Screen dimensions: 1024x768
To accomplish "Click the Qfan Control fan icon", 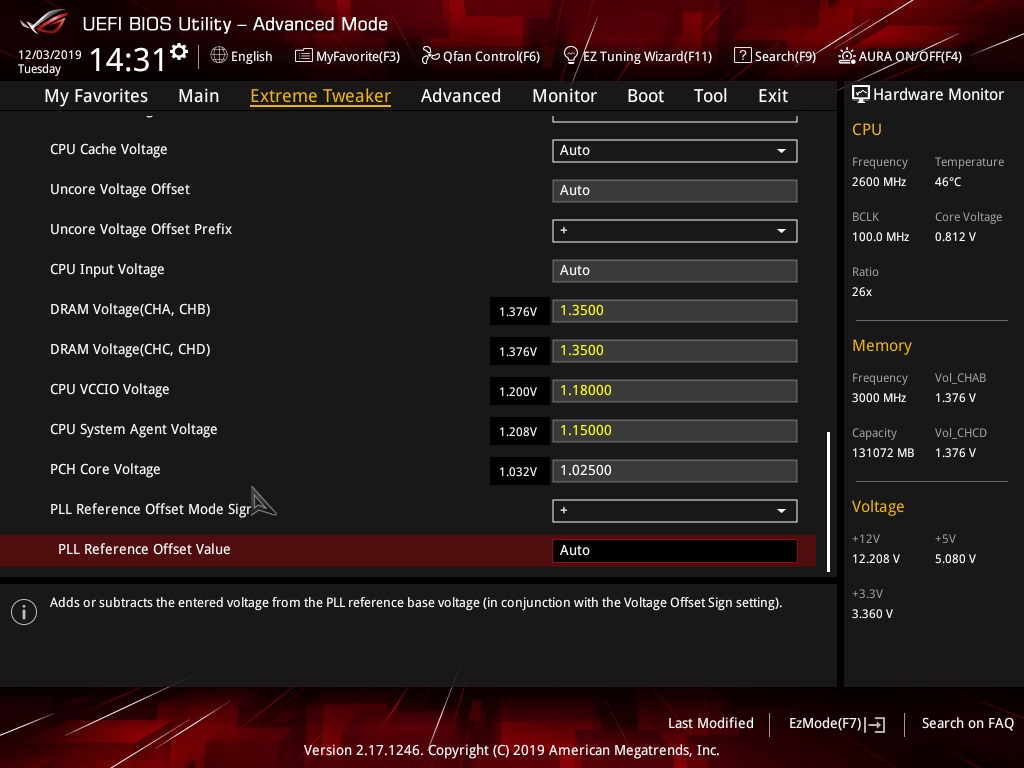I will coord(430,56).
